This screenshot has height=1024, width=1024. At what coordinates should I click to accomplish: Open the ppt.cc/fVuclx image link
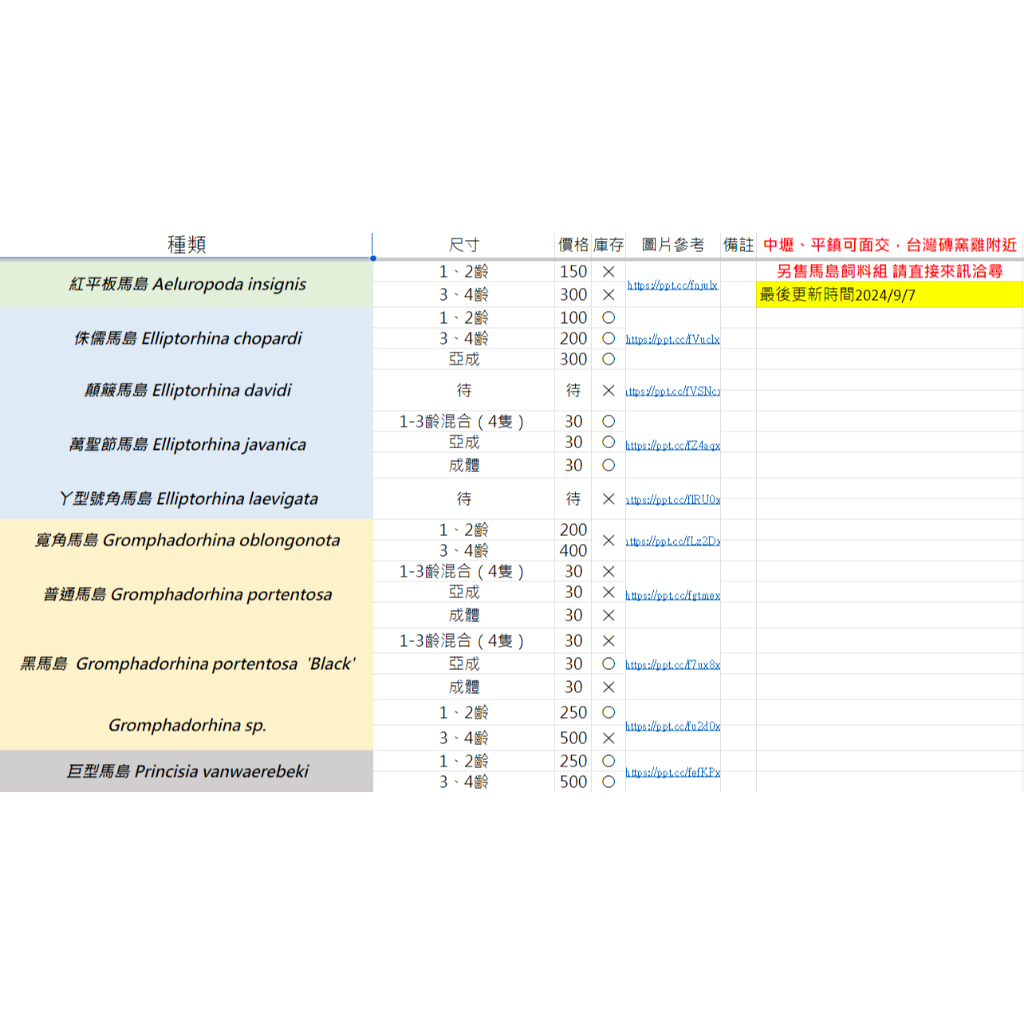[673, 339]
